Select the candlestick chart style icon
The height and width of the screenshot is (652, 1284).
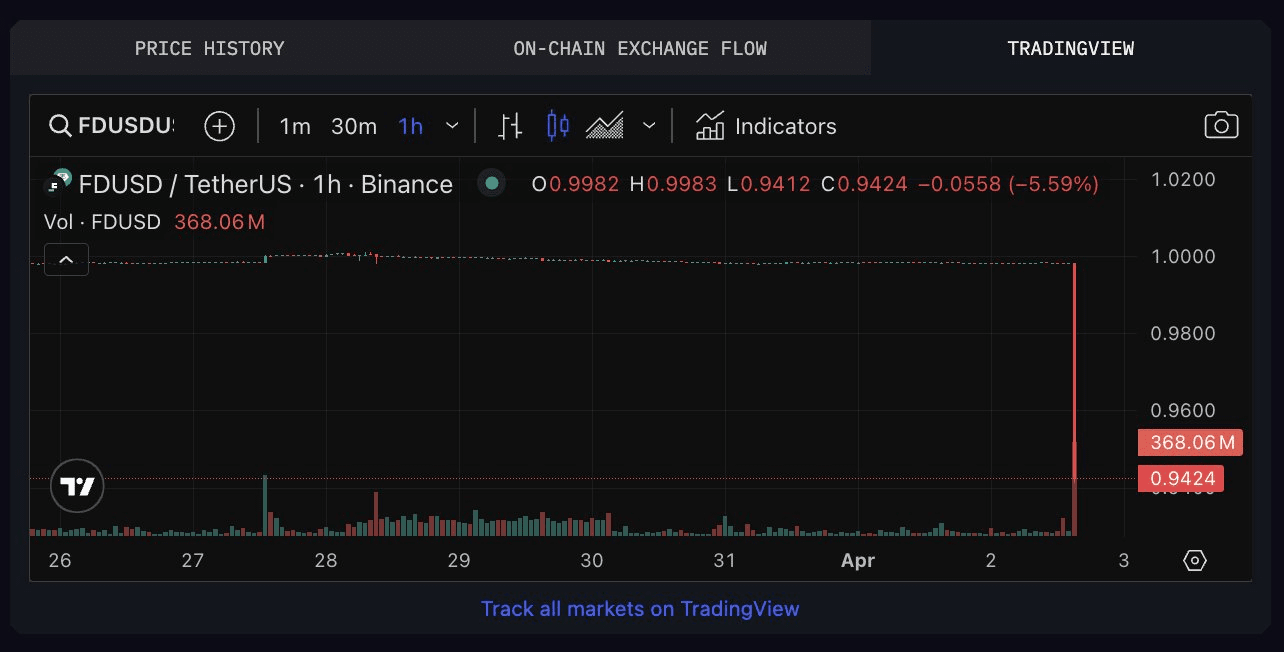[x=557, y=126]
